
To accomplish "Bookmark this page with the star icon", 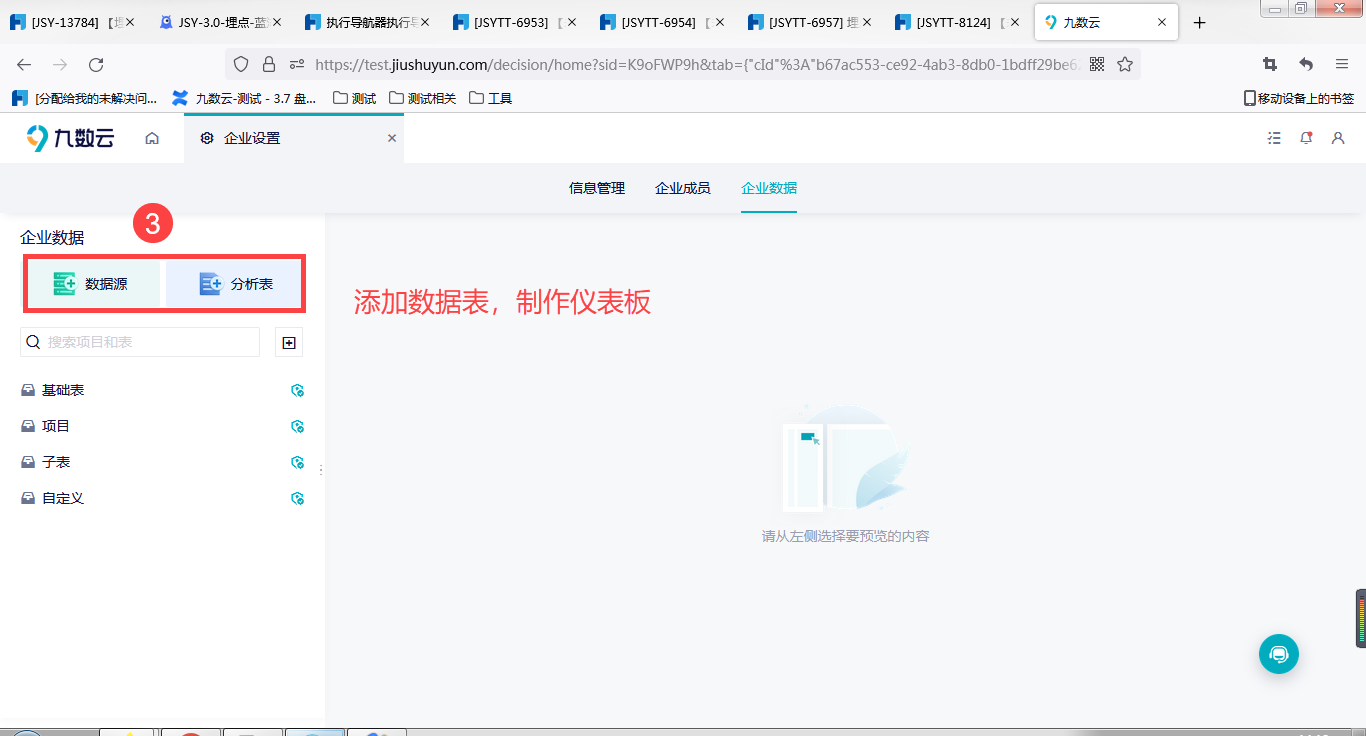I will (x=1125, y=64).
